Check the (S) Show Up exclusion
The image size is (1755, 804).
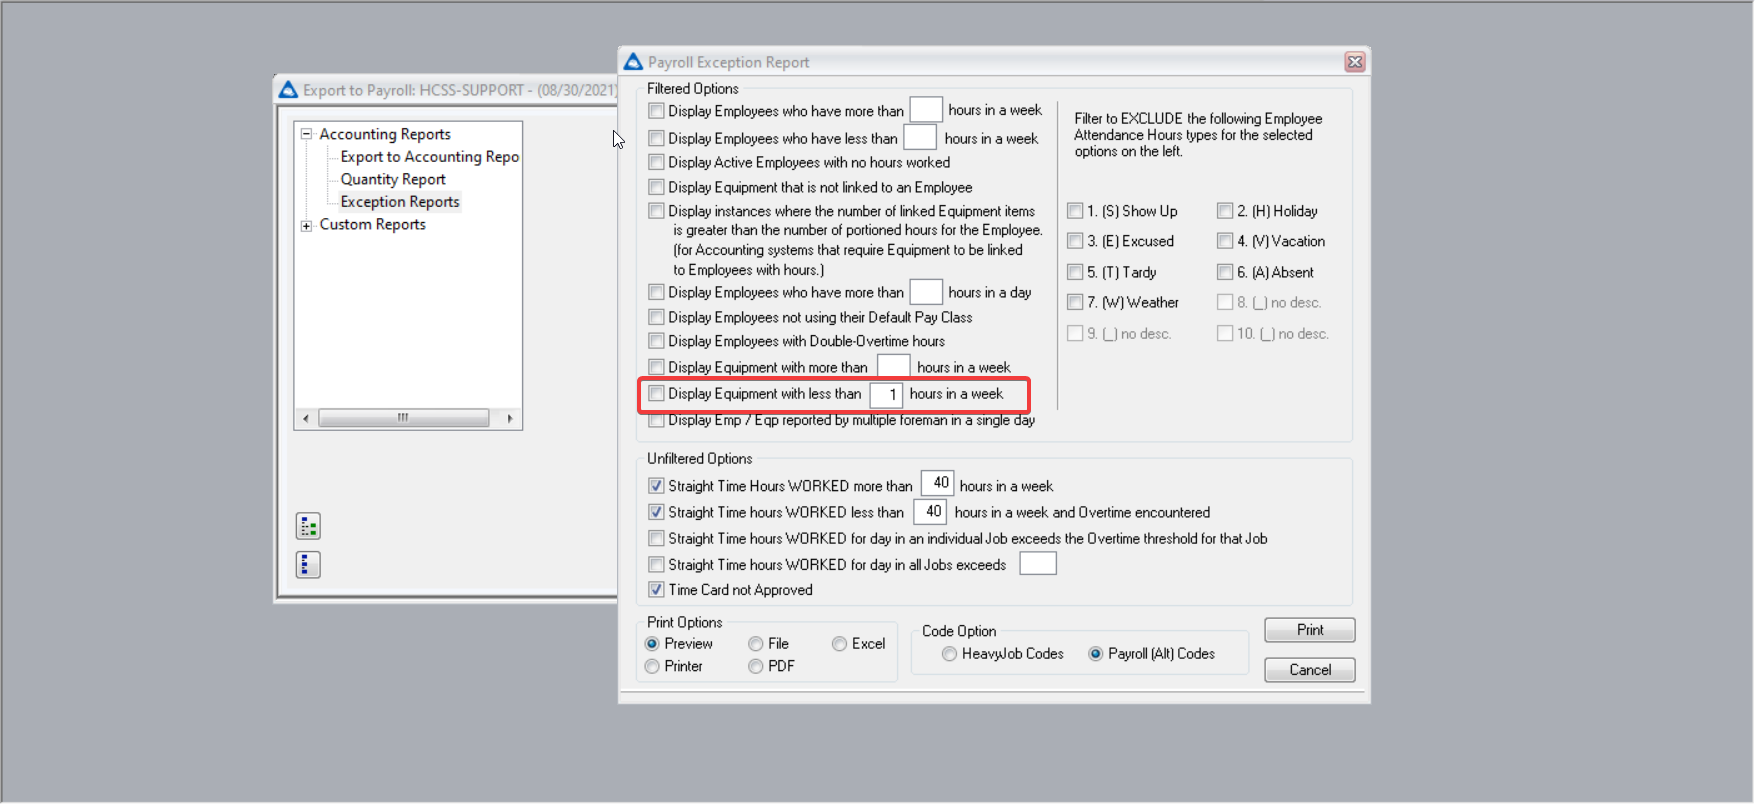click(1075, 211)
